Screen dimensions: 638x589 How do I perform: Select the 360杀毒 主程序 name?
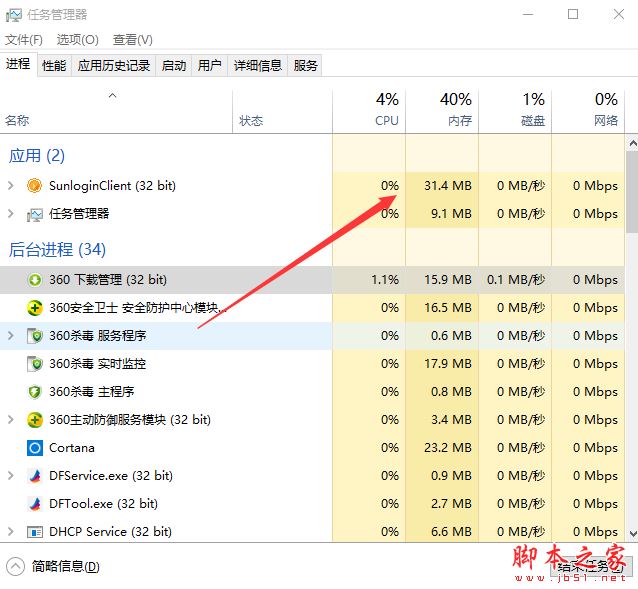[92, 392]
